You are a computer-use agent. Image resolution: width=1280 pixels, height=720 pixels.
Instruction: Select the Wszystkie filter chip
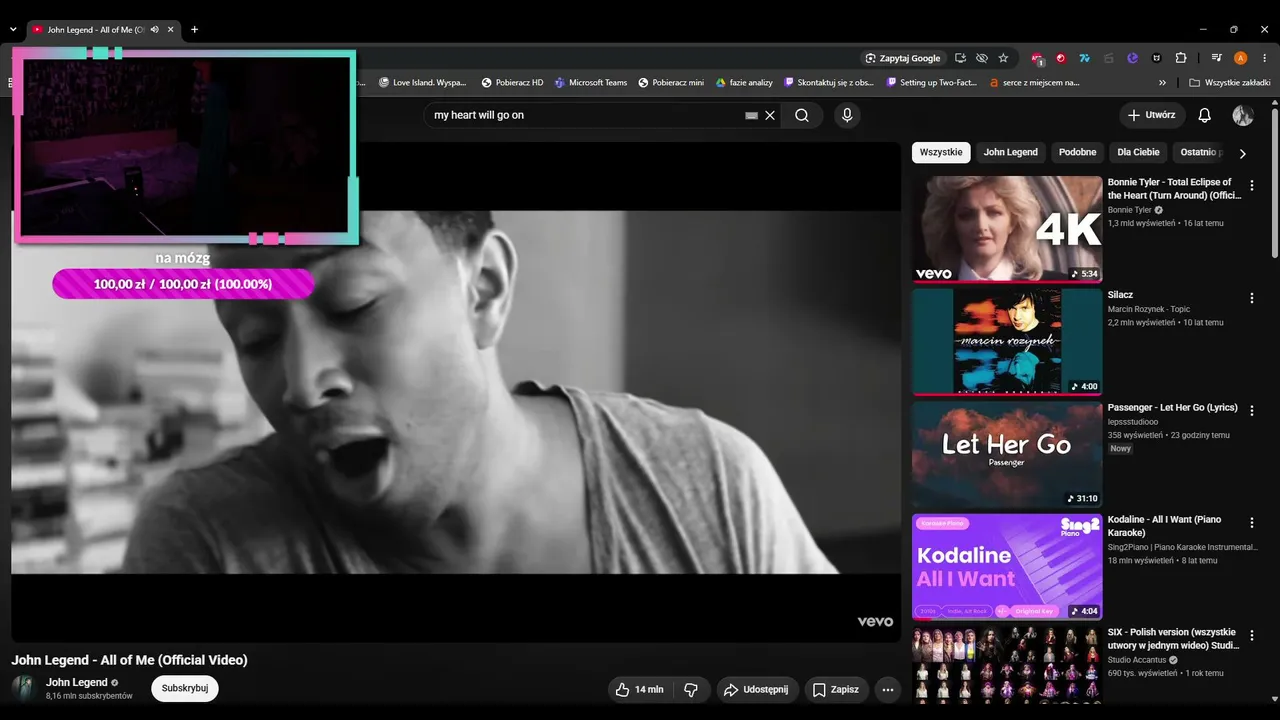coord(941,152)
